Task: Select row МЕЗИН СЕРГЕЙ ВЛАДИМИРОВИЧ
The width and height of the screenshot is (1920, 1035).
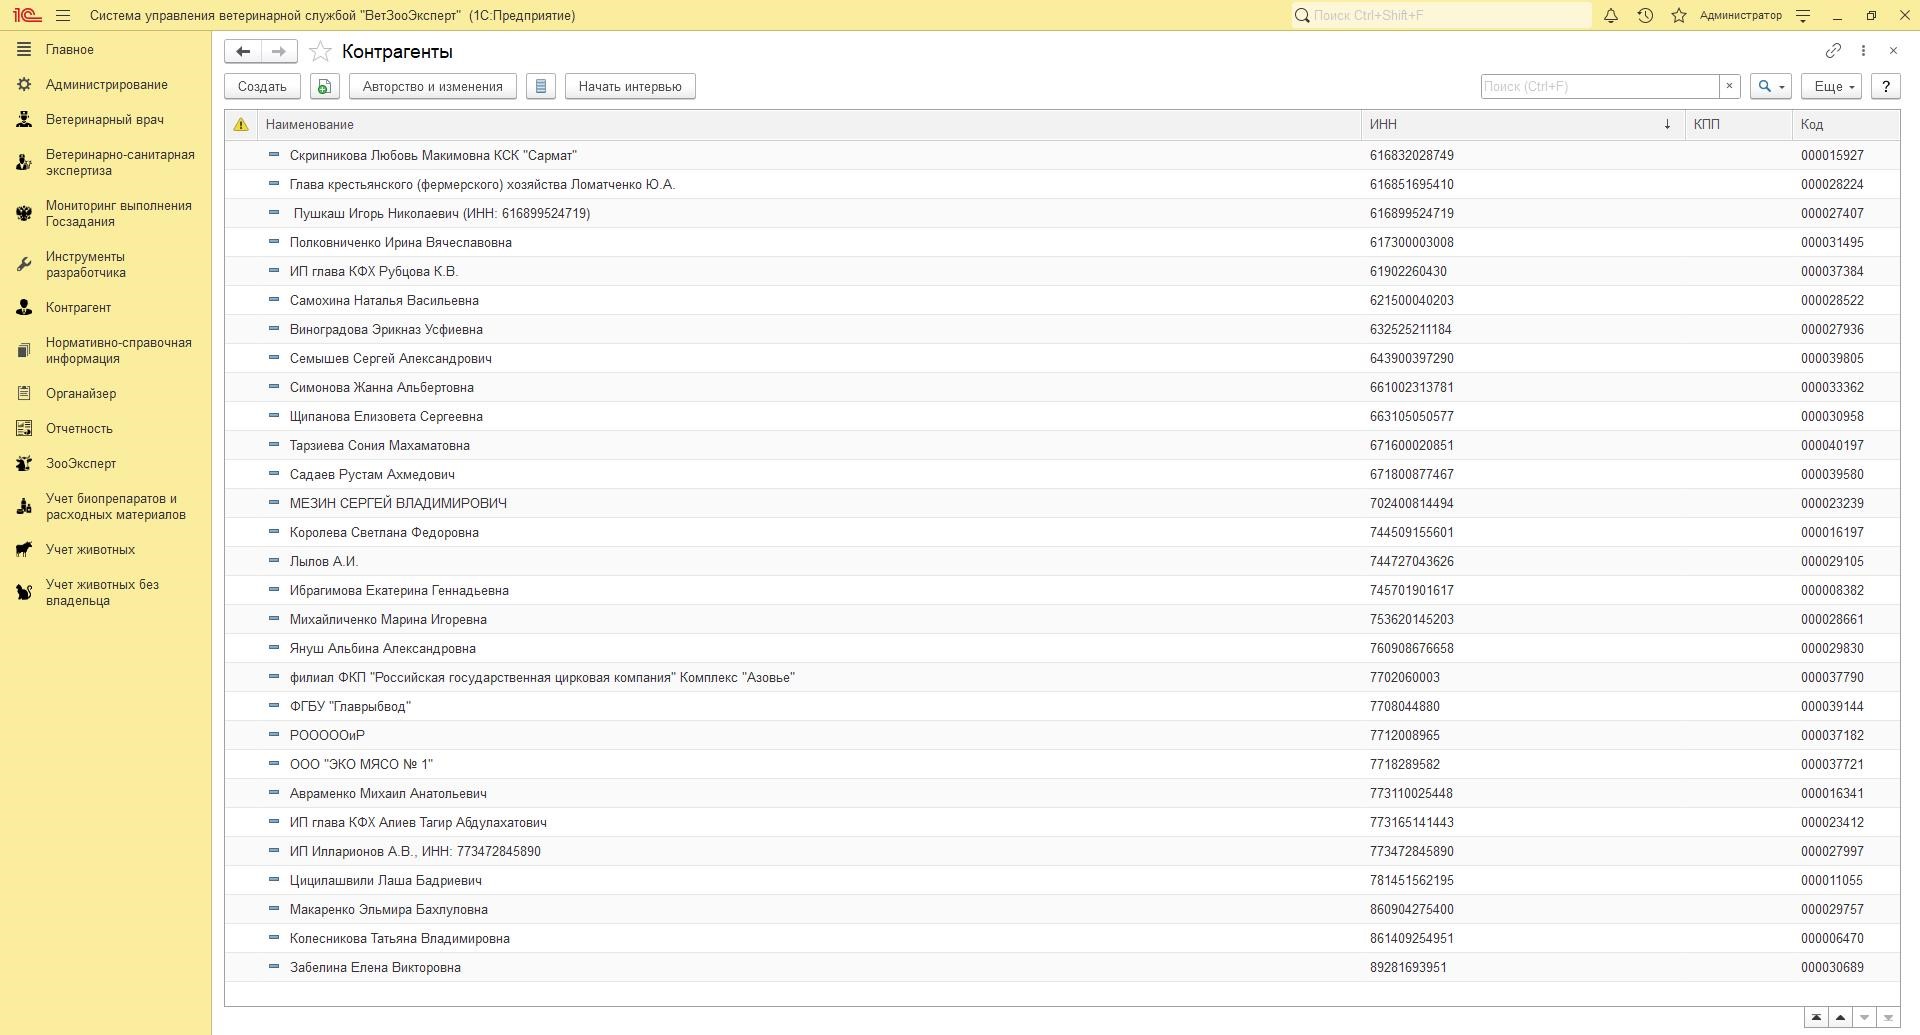Action: 1062,503
